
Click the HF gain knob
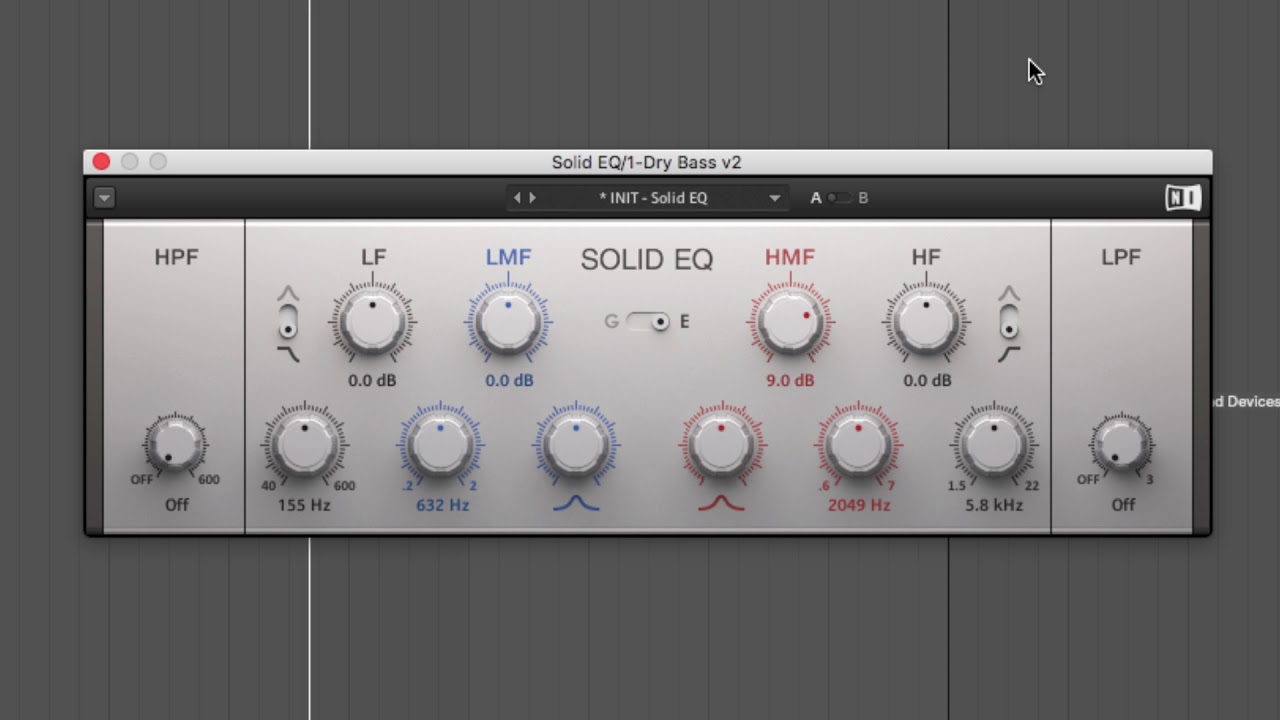coord(926,322)
